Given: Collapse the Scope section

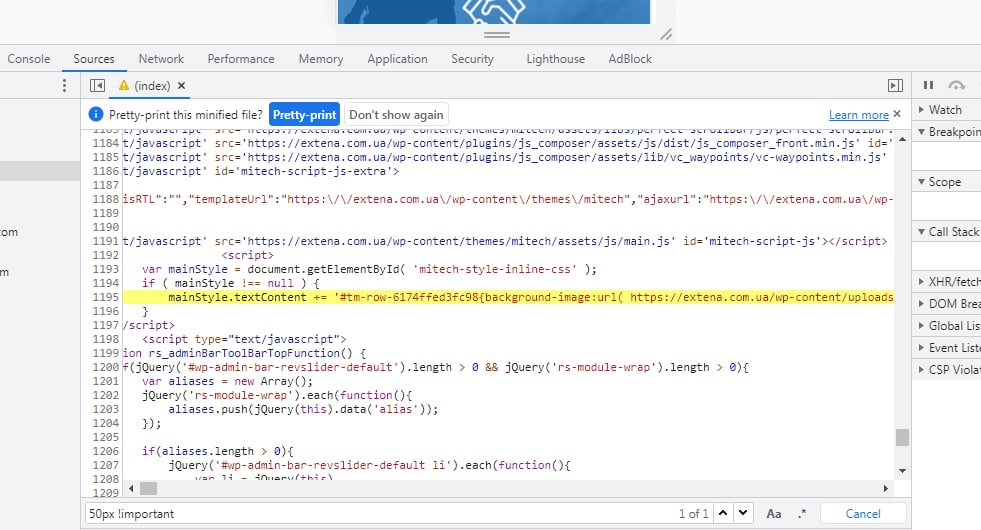Looking at the screenshot, I should tap(947, 181).
